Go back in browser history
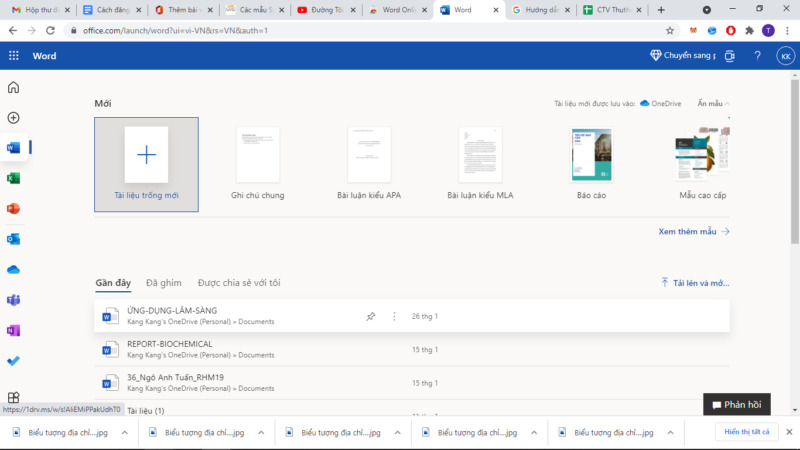The width and height of the screenshot is (800, 450). click(x=13, y=31)
